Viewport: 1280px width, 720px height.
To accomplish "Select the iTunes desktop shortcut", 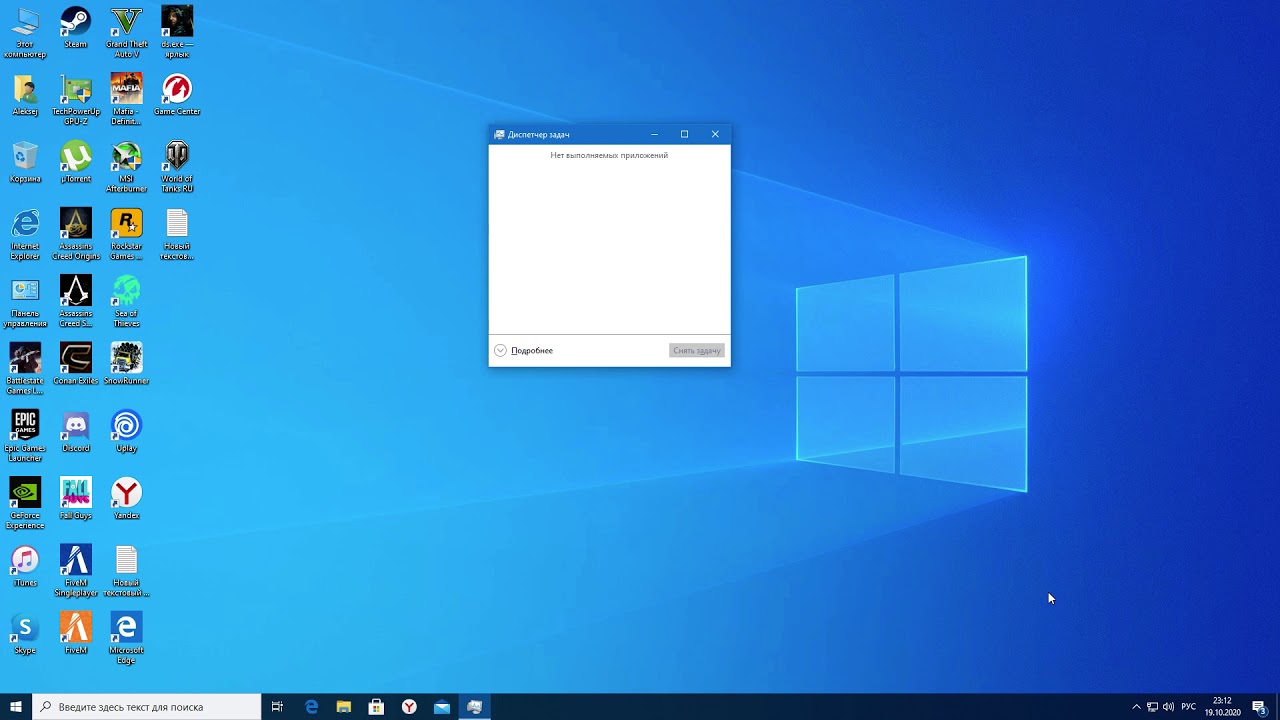I will pyautogui.click(x=25, y=564).
